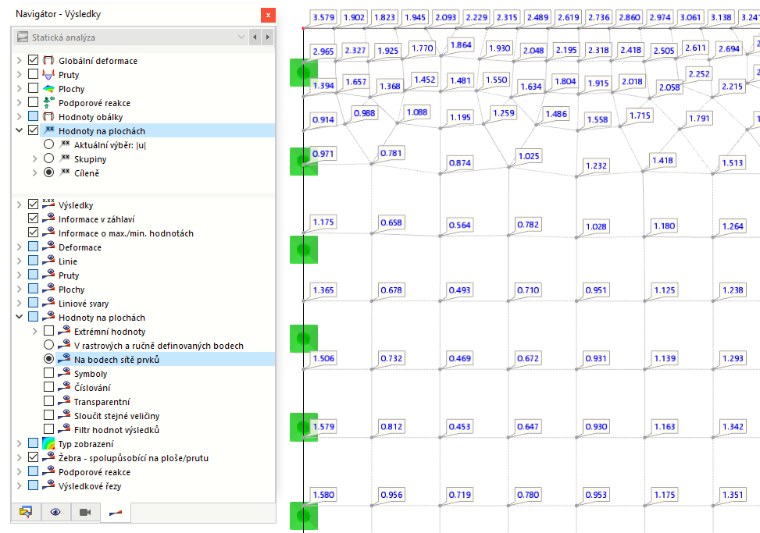Click the 0.453 mesh value label
Viewport: 760px width, 533px height.
[459, 426]
